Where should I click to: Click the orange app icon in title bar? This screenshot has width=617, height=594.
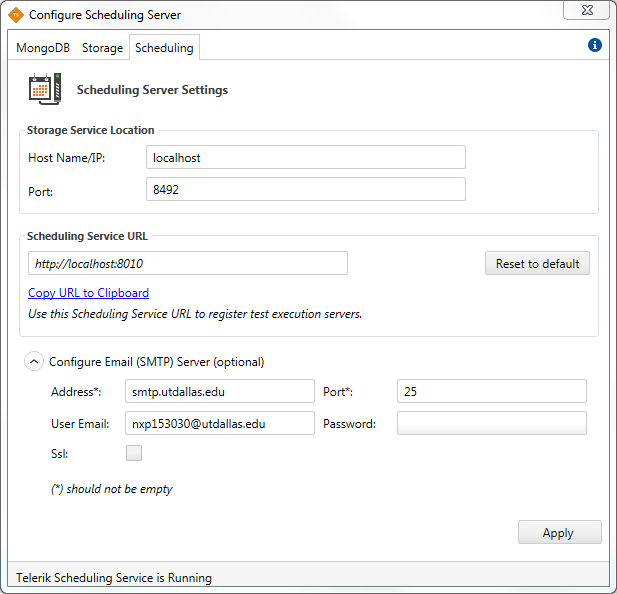15,15
